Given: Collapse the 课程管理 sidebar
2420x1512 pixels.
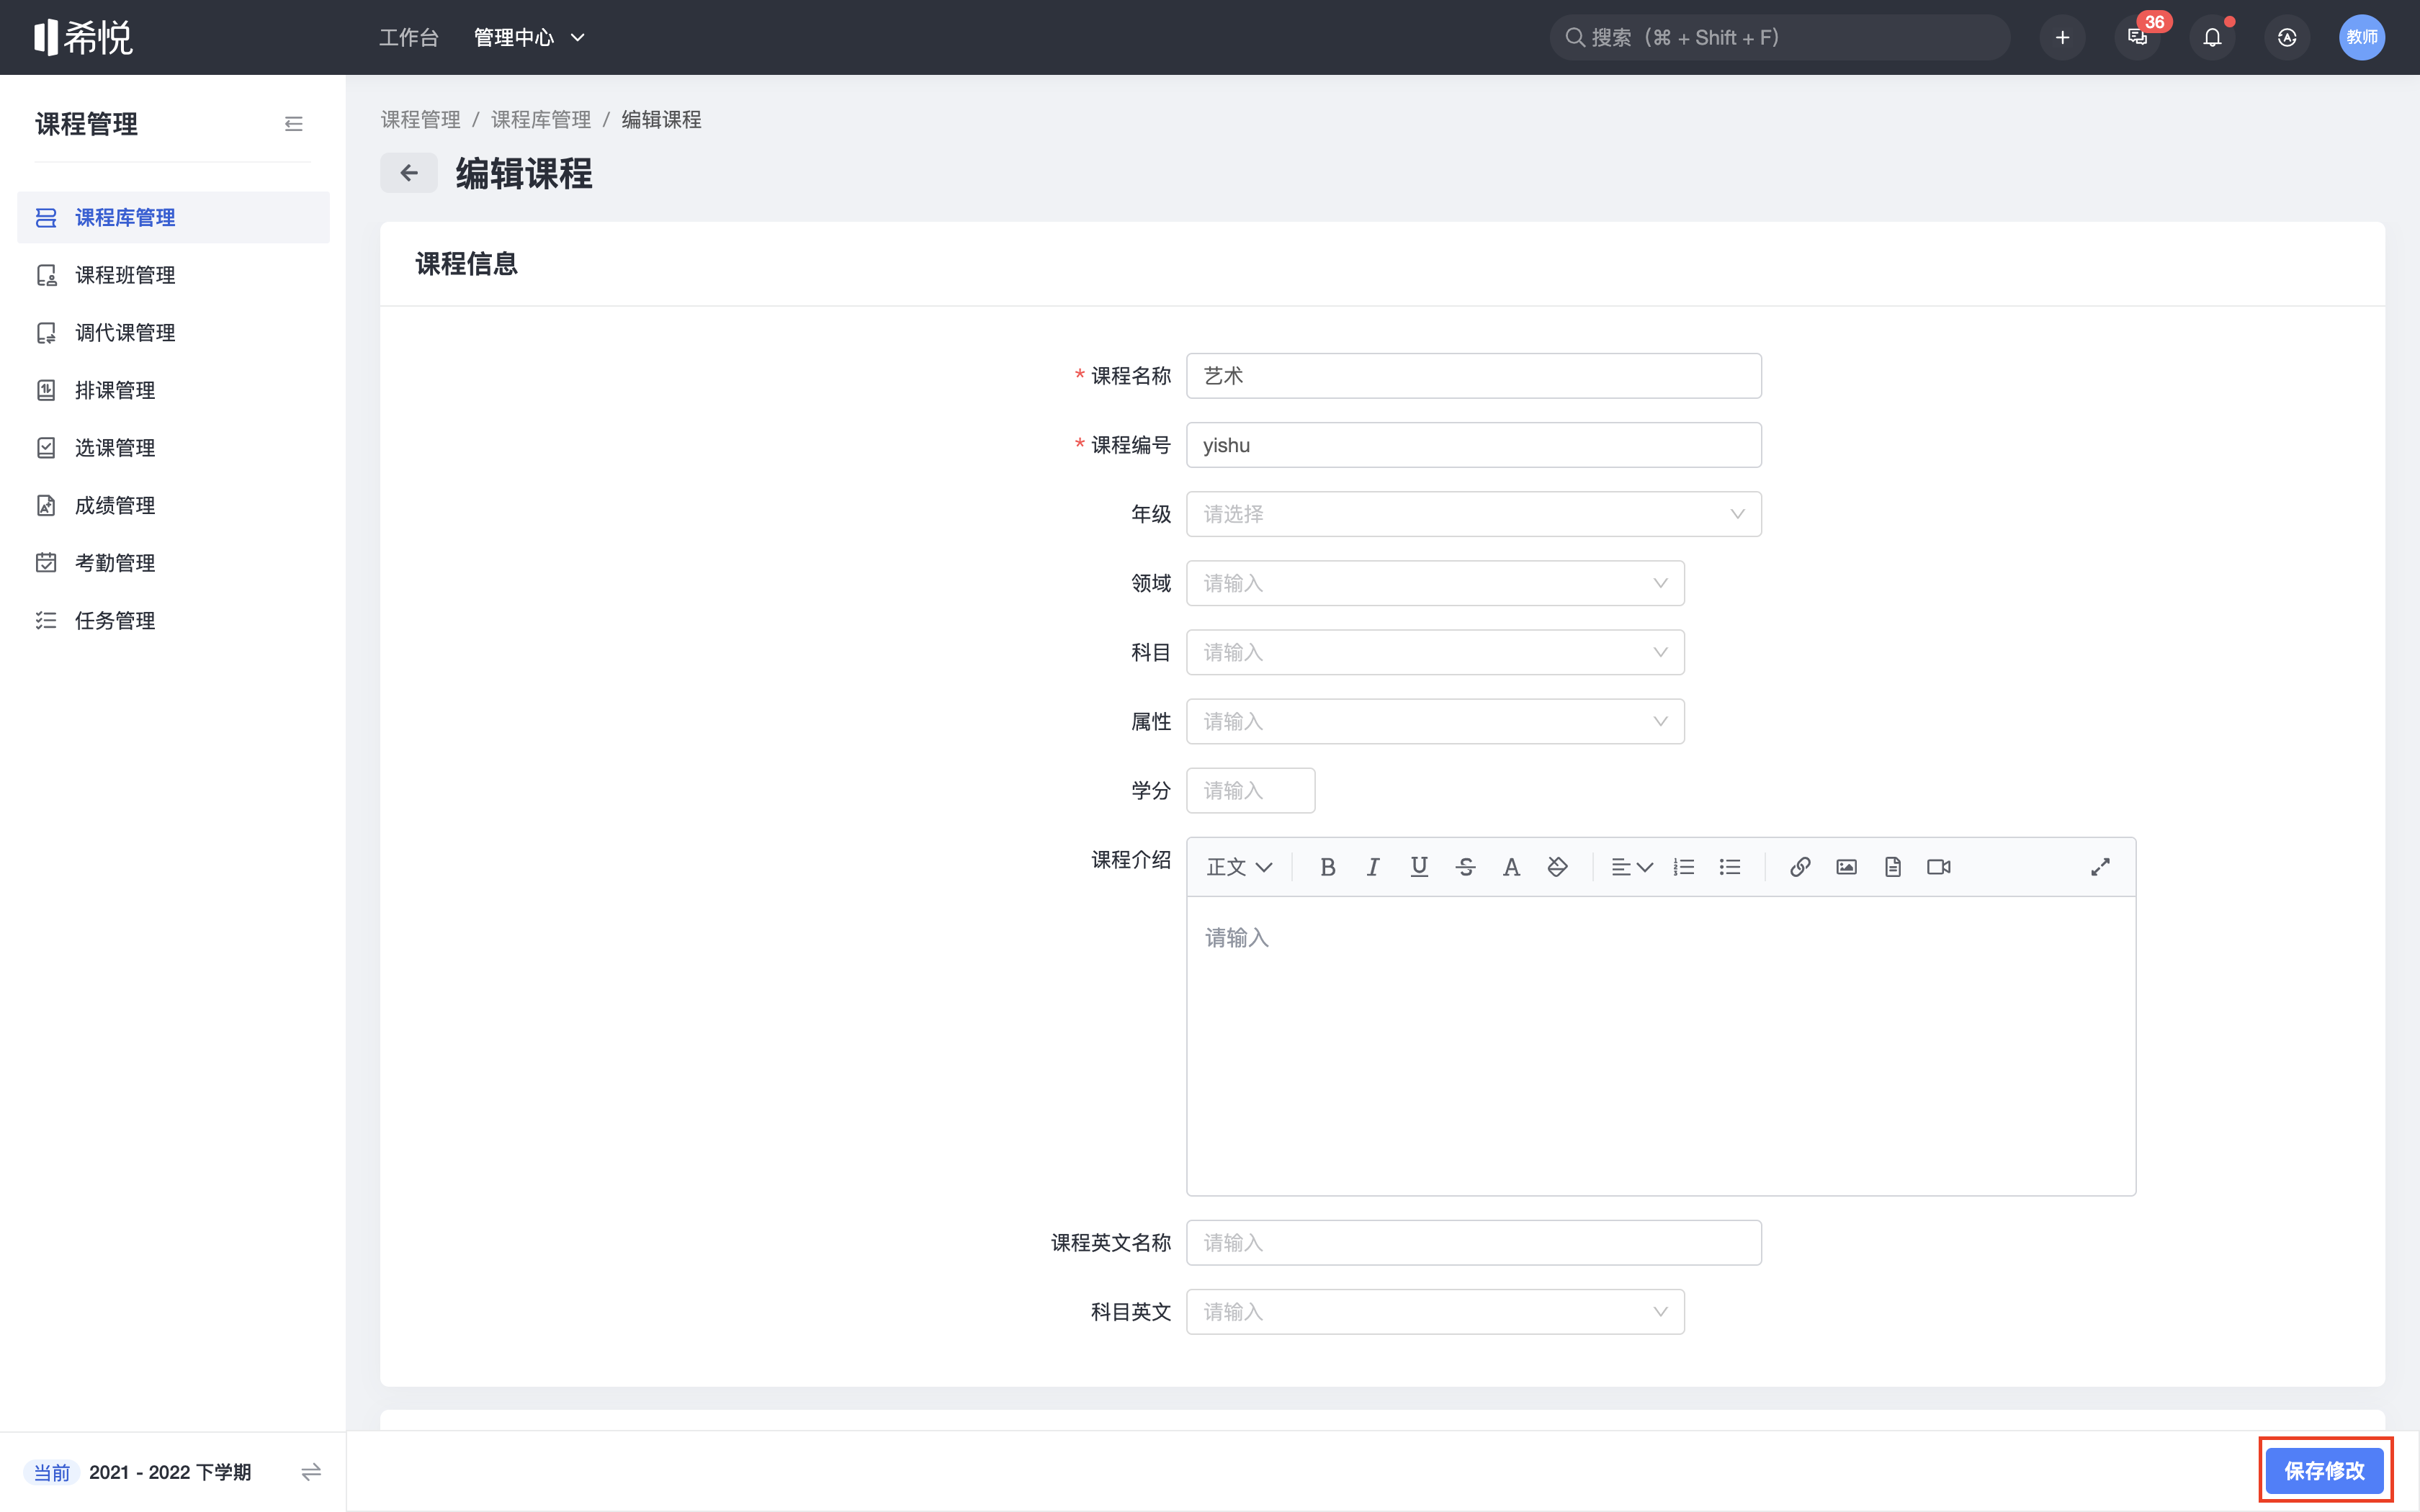Looking at the screenshot, I should pyautogui.click(x=293, y=124).
